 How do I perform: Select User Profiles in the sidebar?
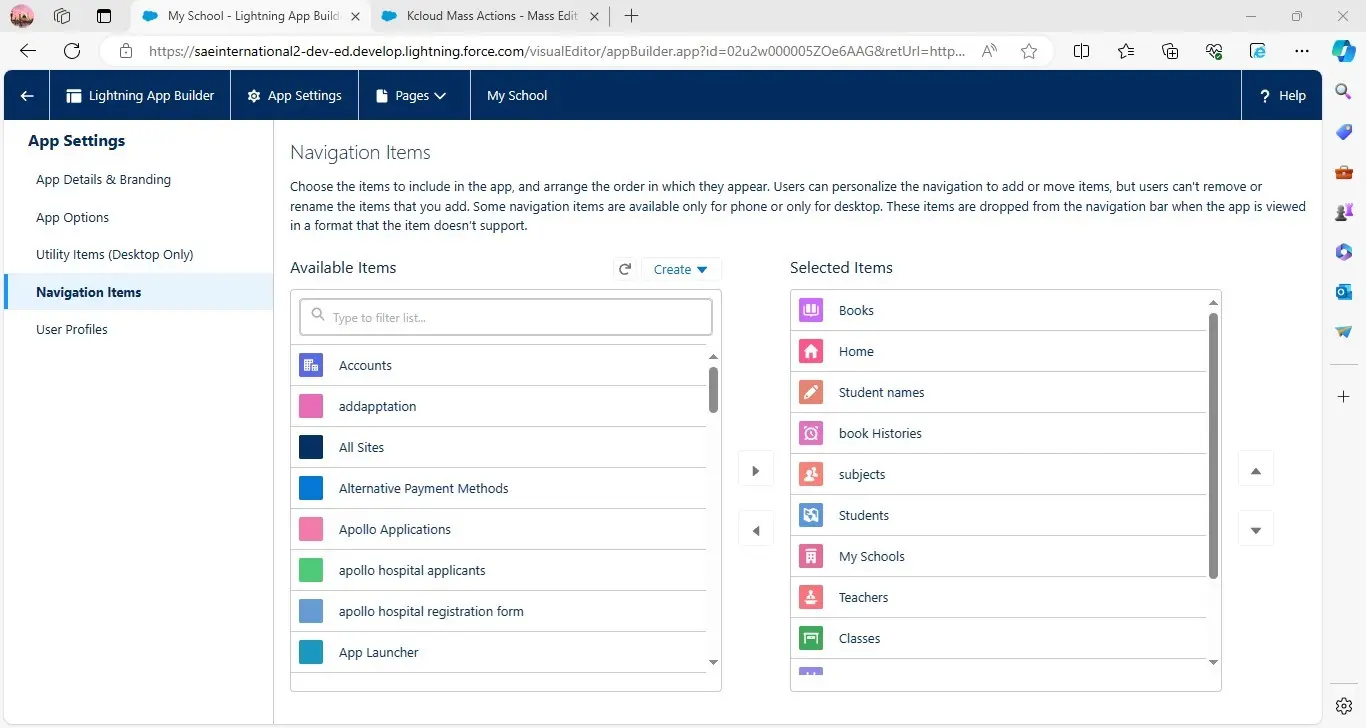(x=72, y=330)
